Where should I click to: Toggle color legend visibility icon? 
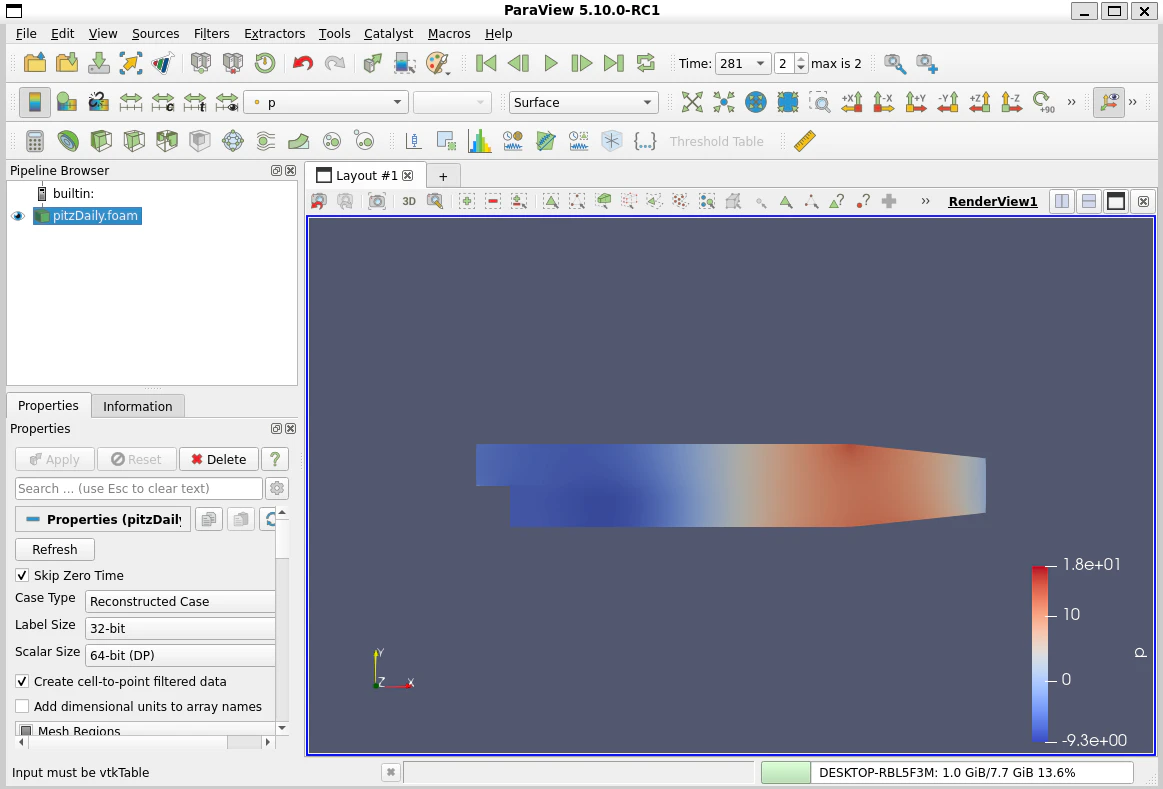coord(34,102)
